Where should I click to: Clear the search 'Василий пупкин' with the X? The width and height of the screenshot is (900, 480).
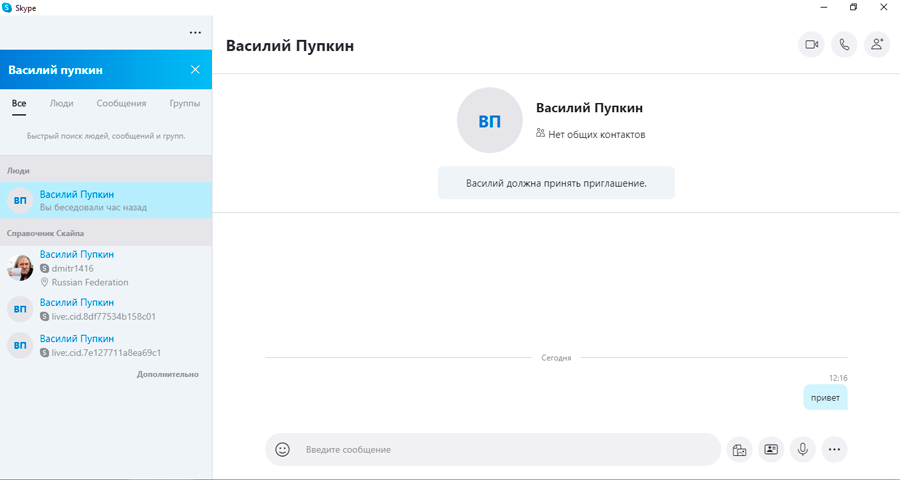pos(195,69)
